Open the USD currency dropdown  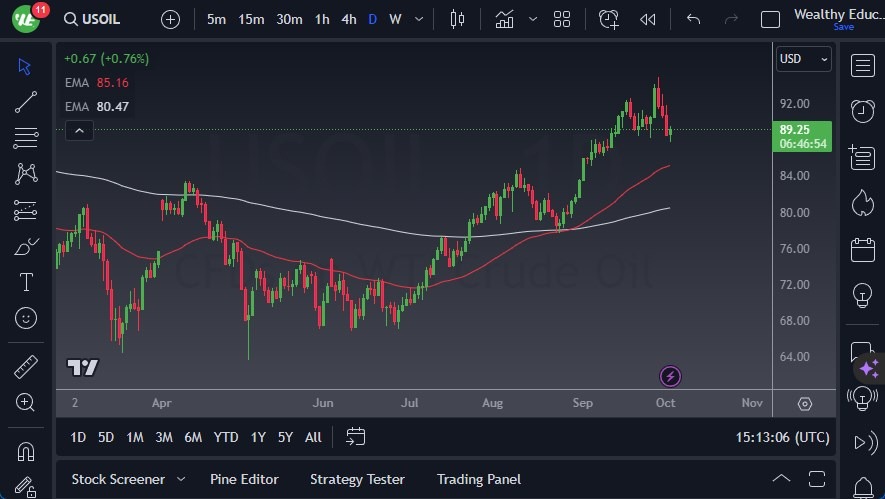803,59
